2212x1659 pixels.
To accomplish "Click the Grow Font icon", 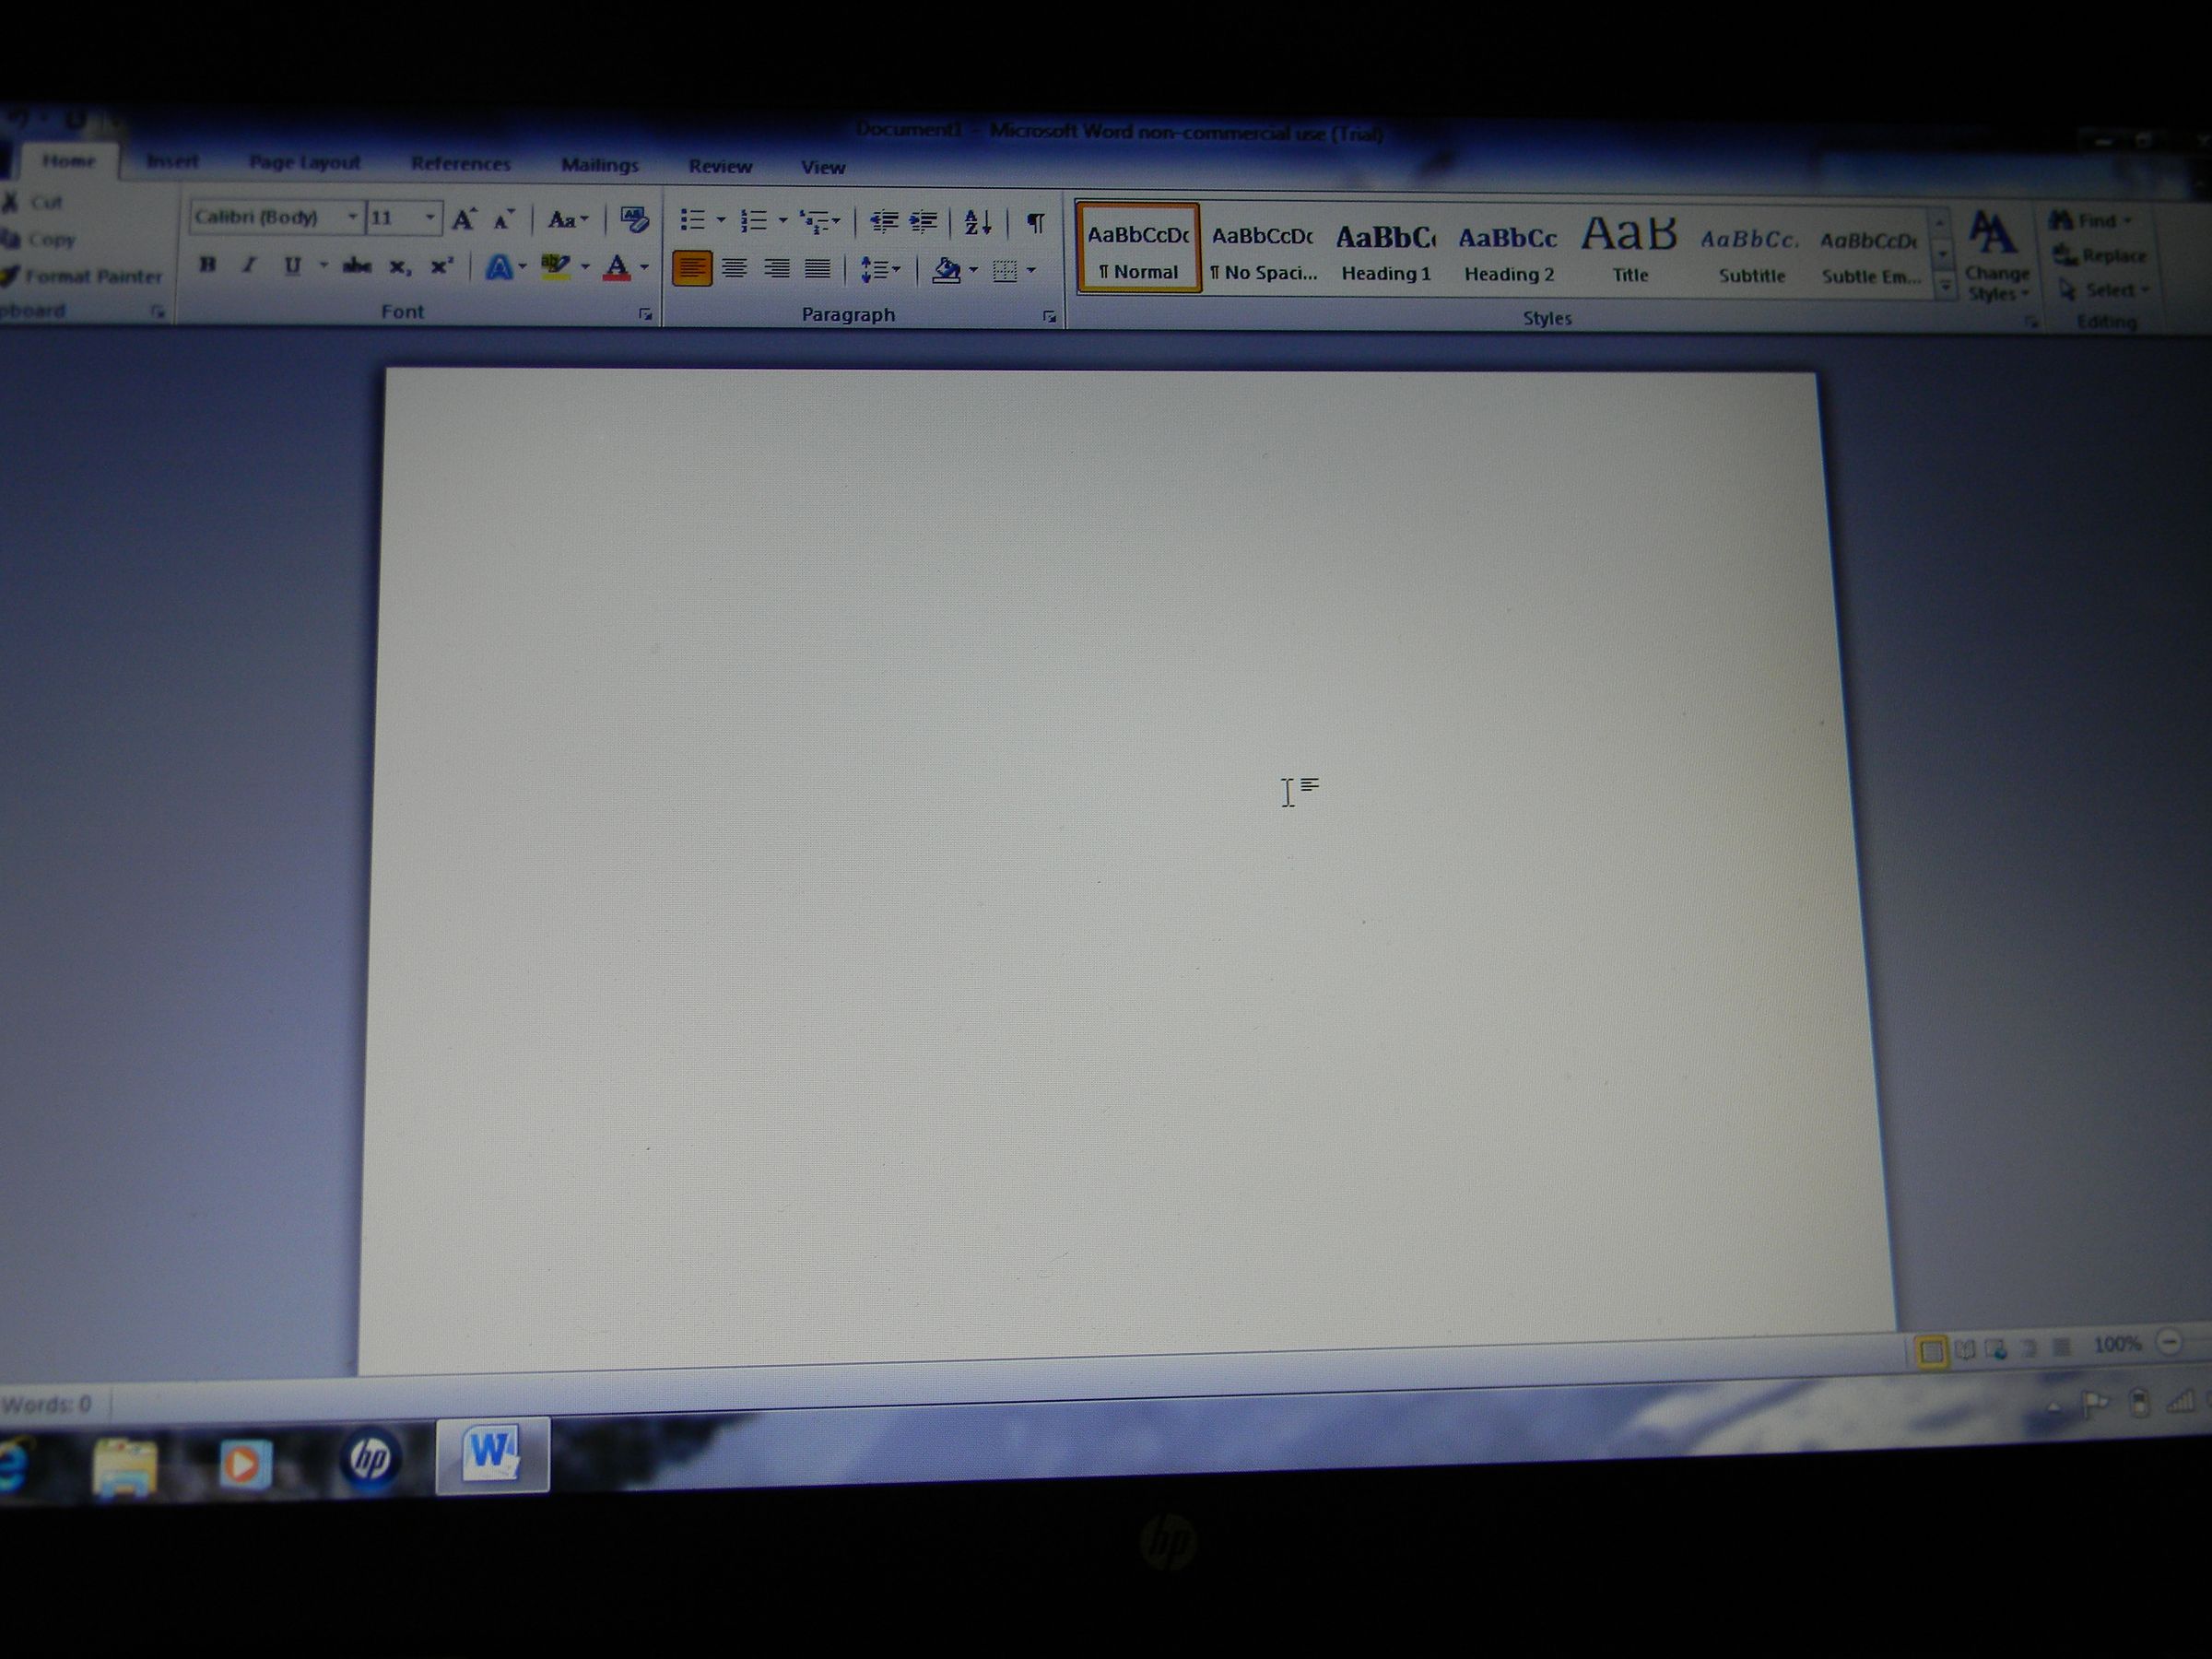I will [463, 219].
